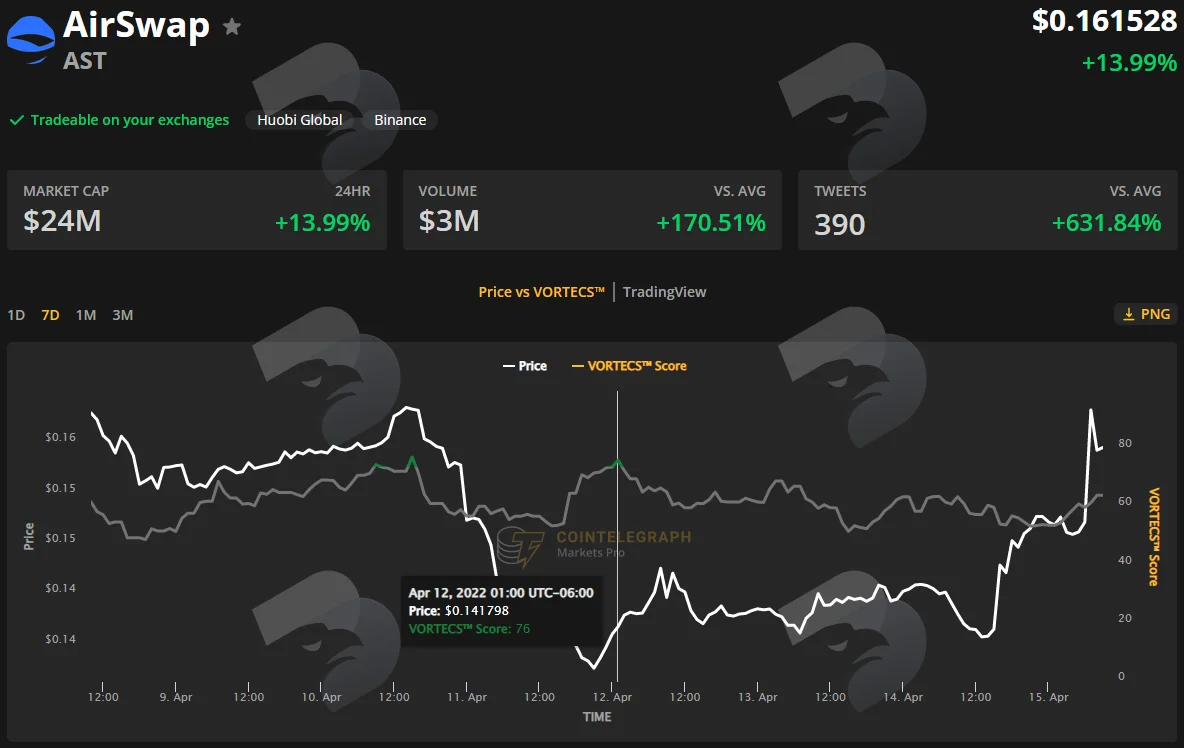This screenshot has height=748, width=1184.
Task: Select the Huobi Global exchange chip
Action: pos(299,120)
